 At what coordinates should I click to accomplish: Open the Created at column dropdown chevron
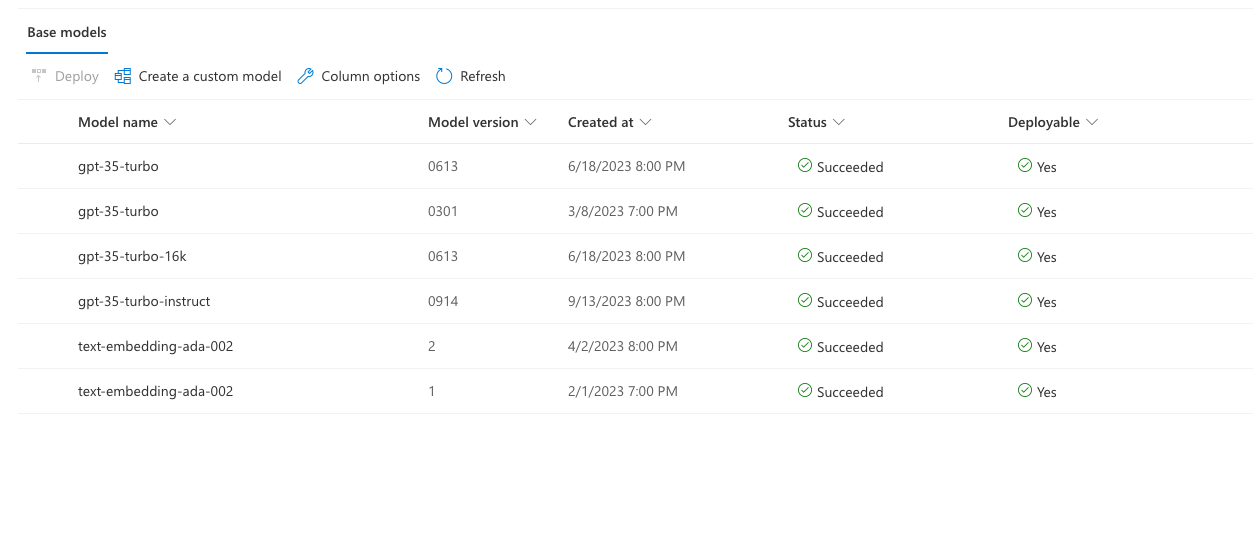(x=646, y=122)
